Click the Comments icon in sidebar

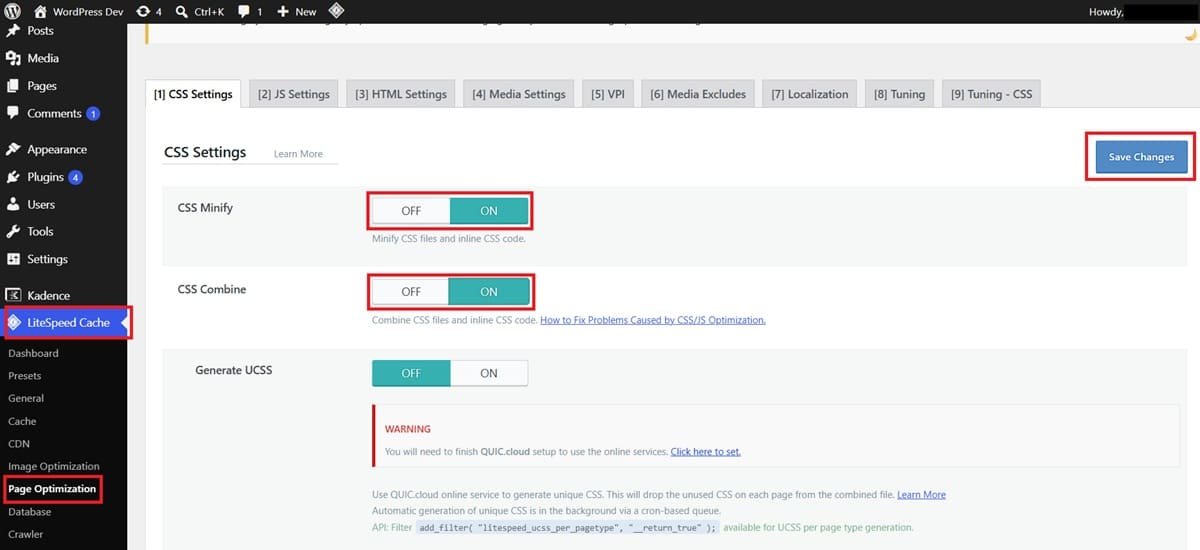coord(13,113)
